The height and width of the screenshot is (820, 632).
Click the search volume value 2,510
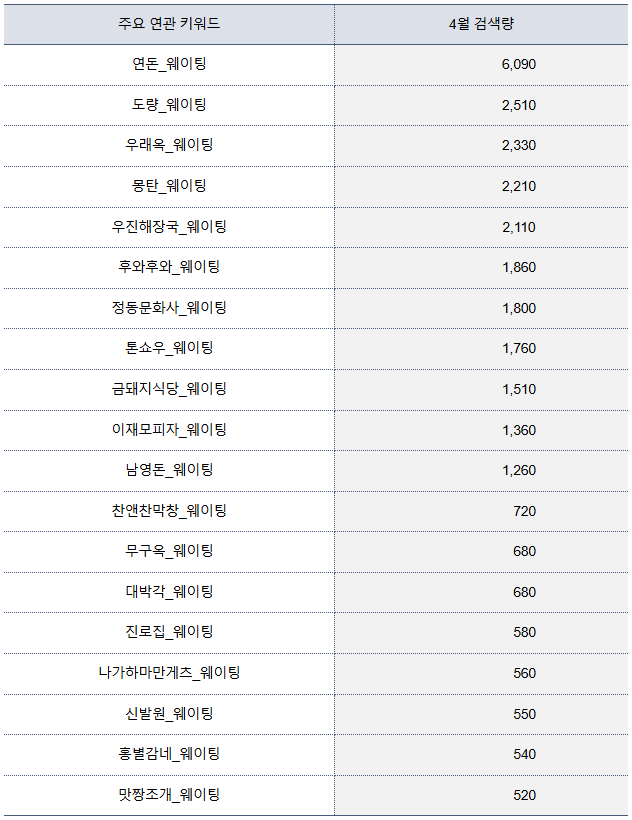coord(519,105)
